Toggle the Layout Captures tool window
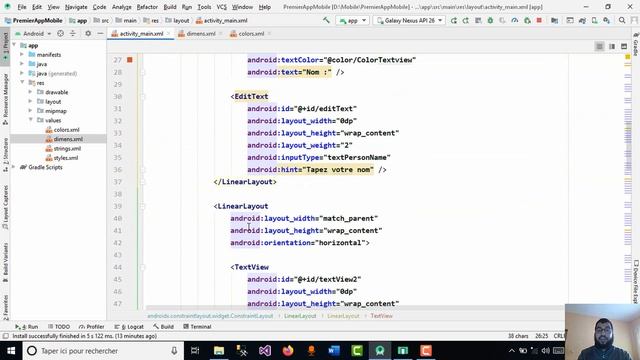The height and width of the screenshot is (360, 640). click(x=5, y=207)
